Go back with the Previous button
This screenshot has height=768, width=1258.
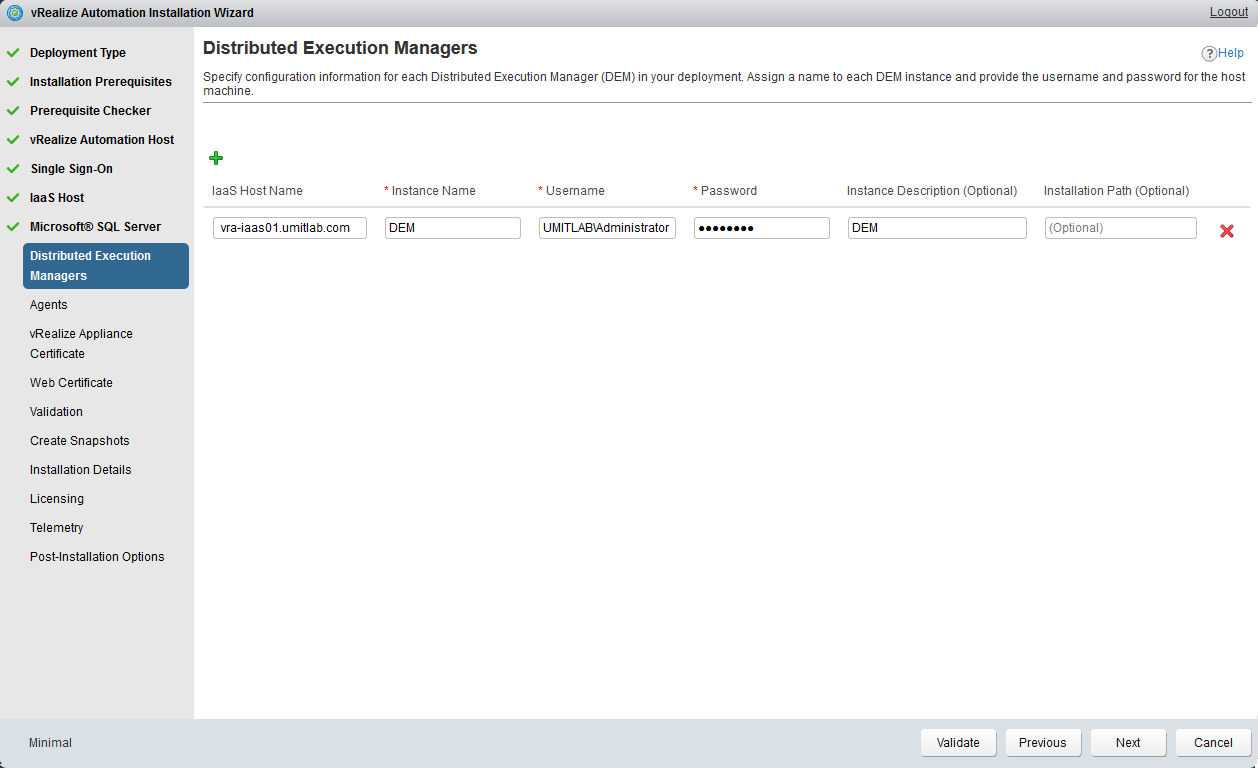pos(1042,743)
